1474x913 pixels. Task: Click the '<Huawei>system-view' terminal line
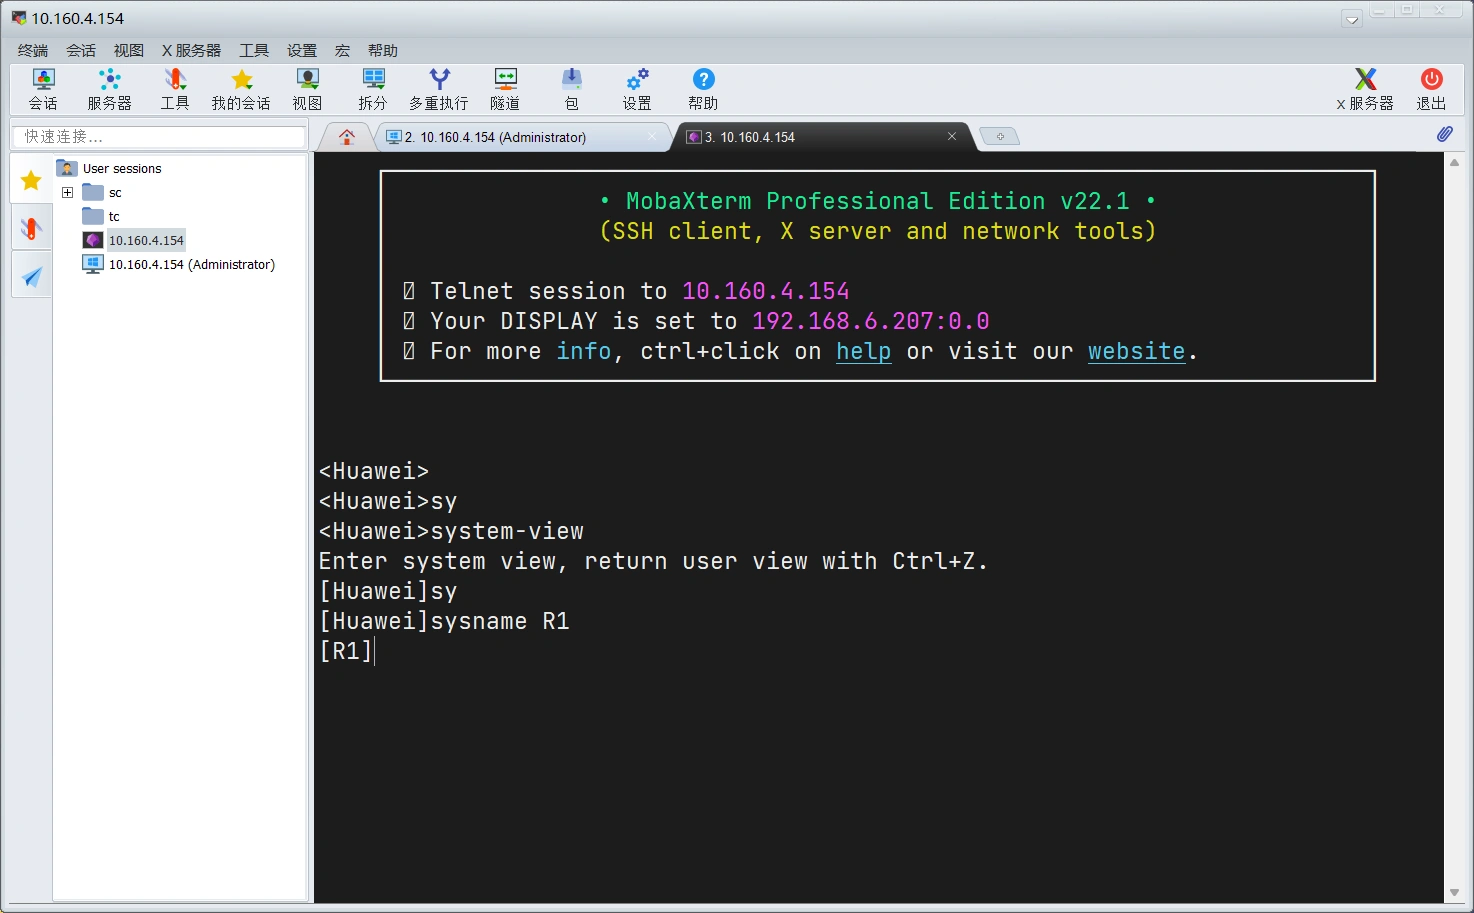pyautogui.click(x=451, y=531)
